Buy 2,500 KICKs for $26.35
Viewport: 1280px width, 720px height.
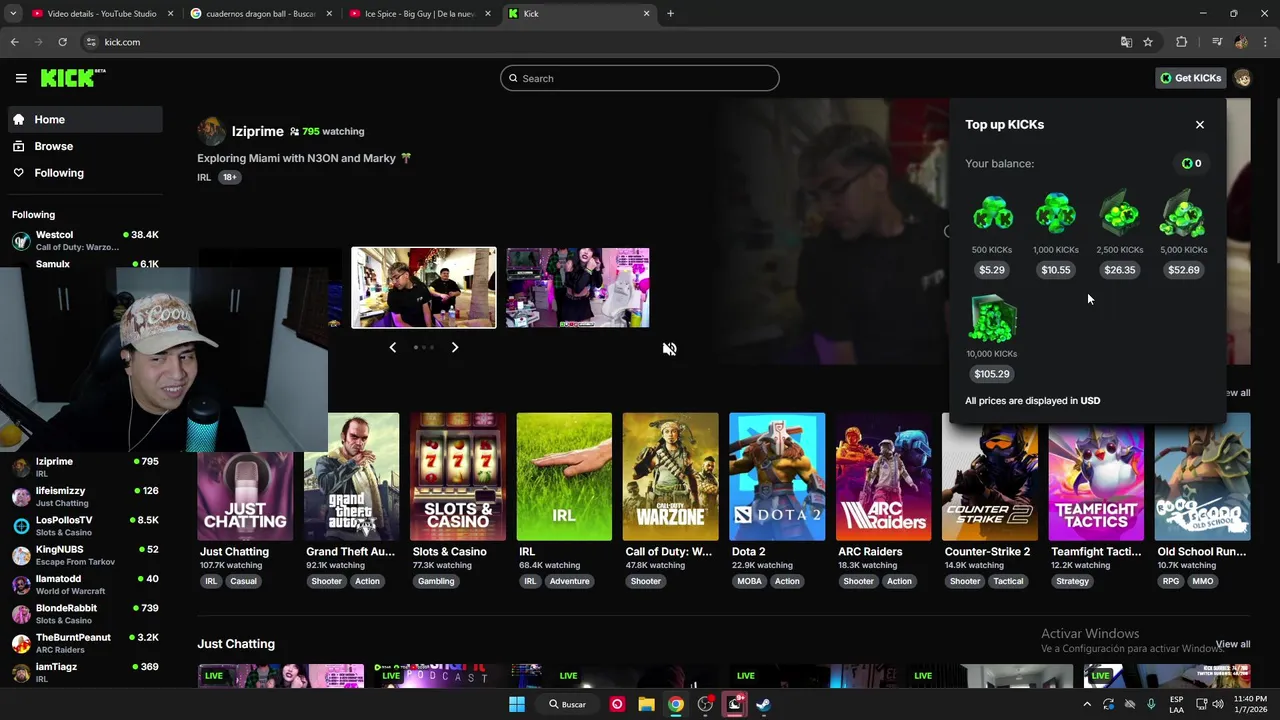point(1119,270)
